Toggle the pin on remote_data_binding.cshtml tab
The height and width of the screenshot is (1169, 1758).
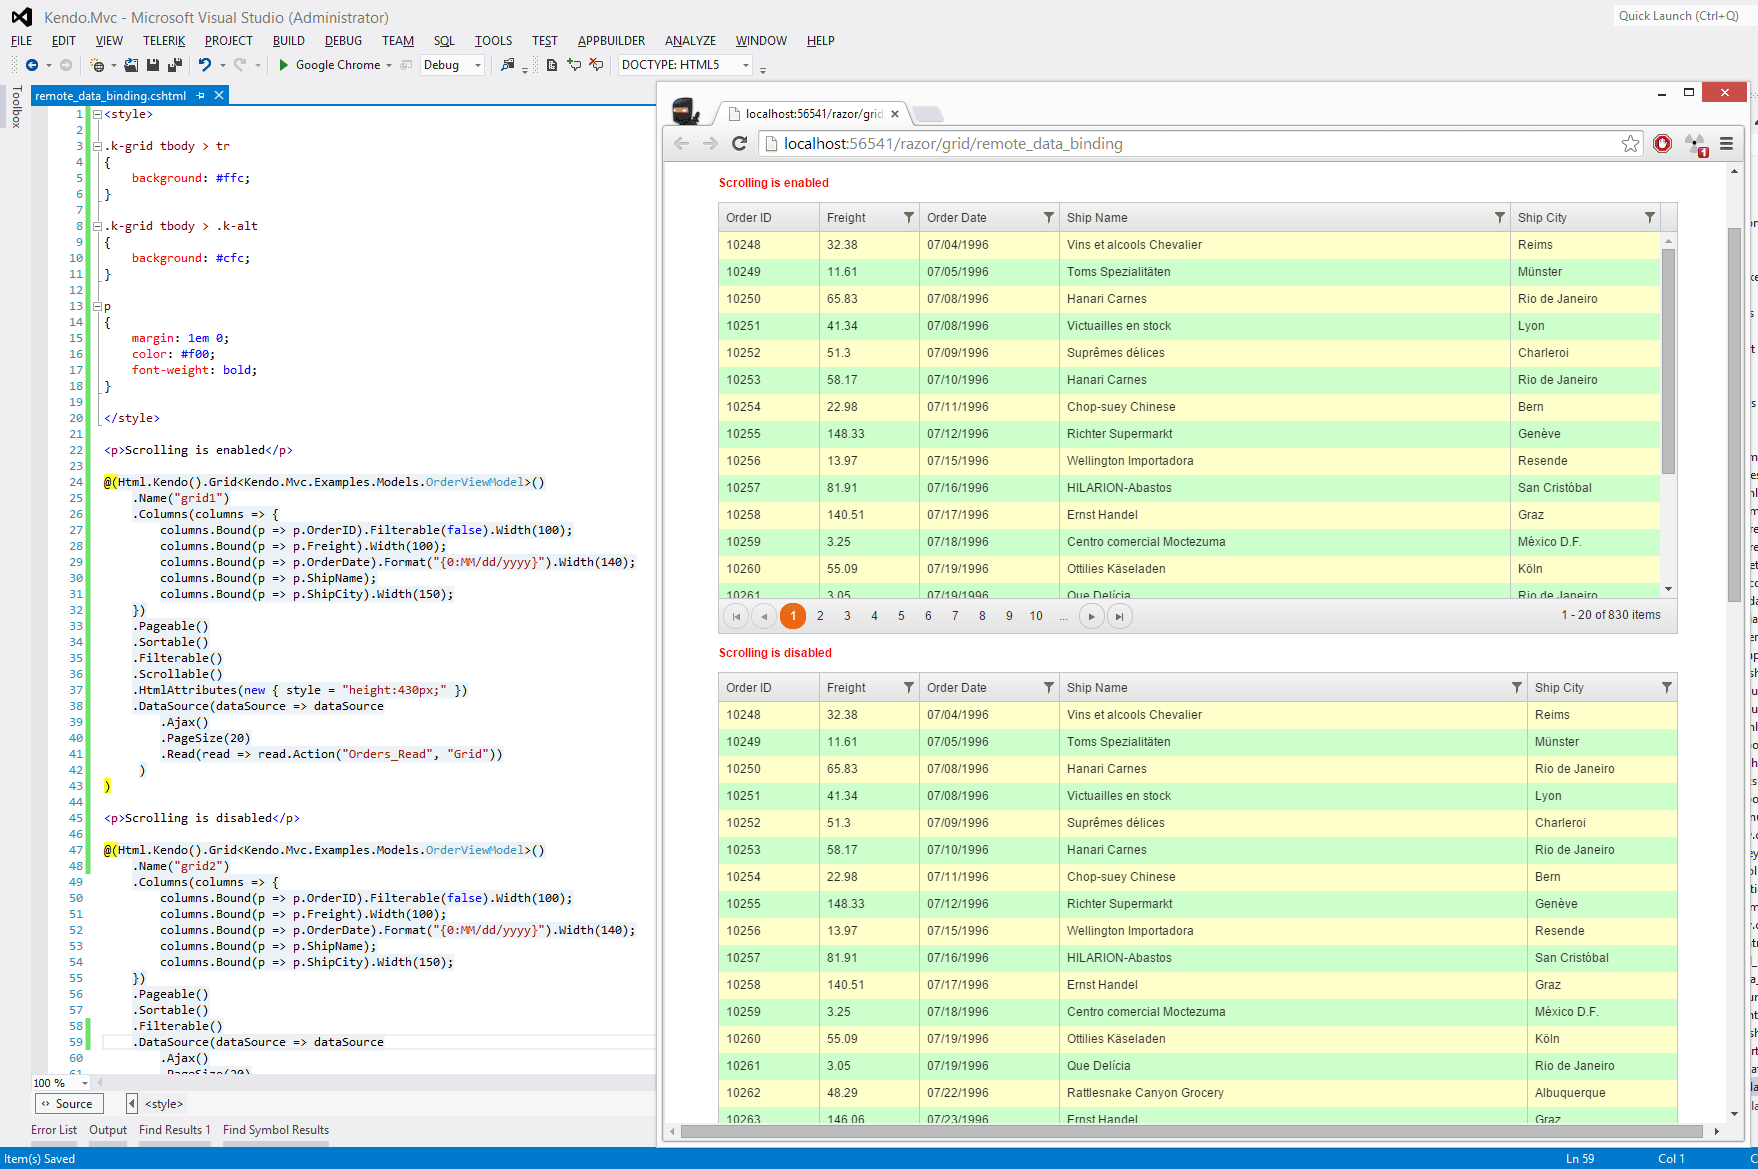tap(201, 95)
